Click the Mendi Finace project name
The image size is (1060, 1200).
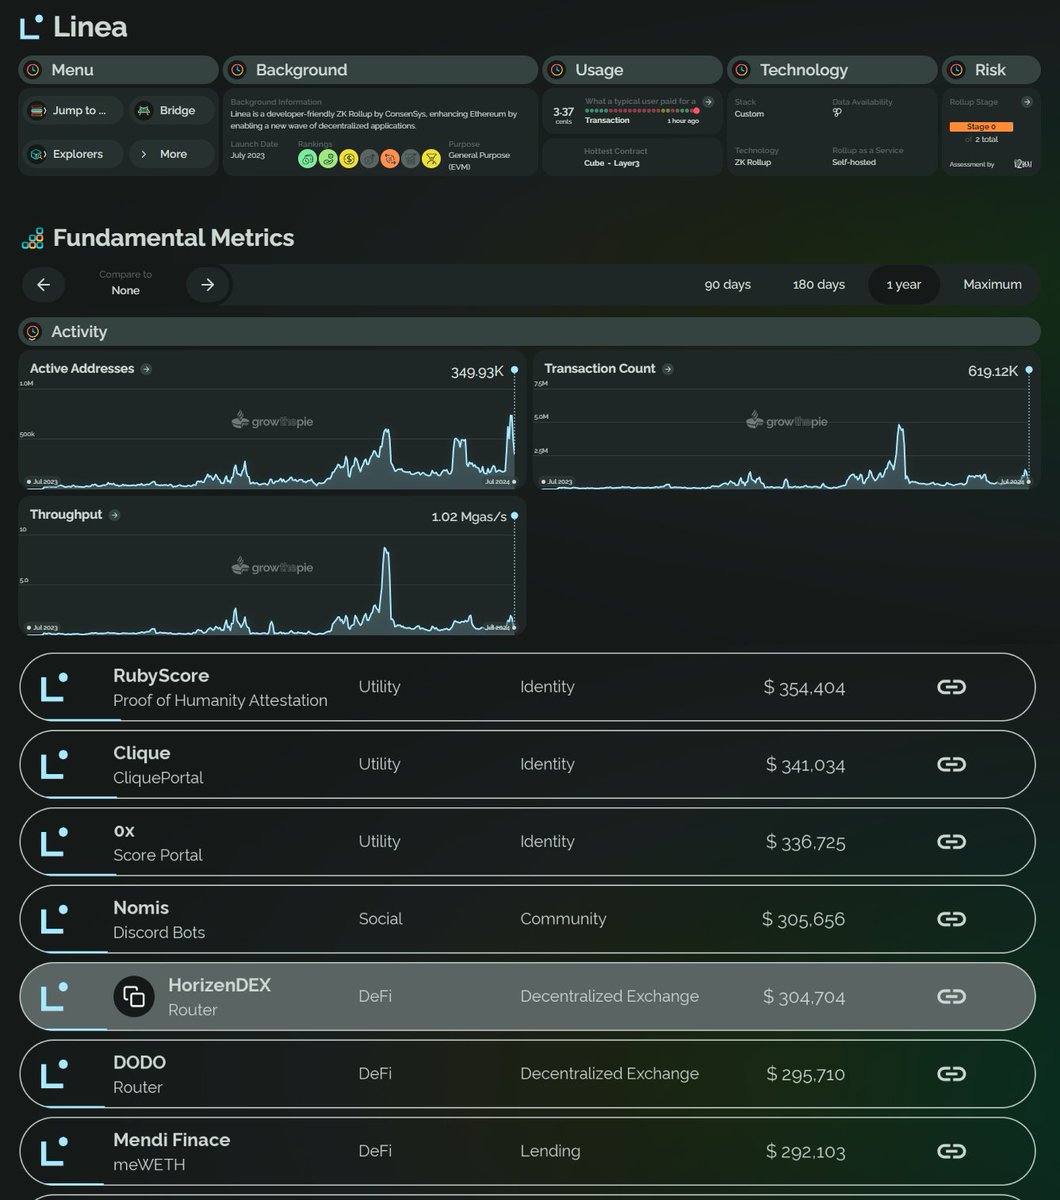tap(172, 1140)
